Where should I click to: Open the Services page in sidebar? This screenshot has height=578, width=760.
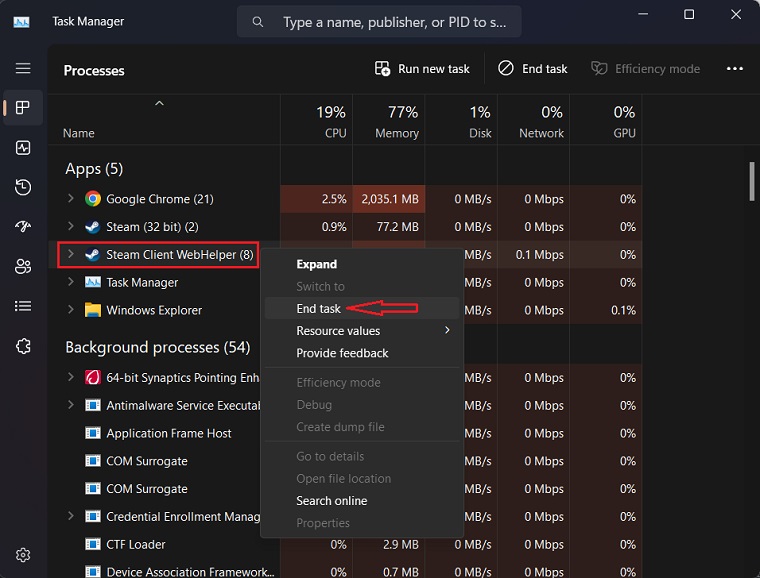pos(23,346)
